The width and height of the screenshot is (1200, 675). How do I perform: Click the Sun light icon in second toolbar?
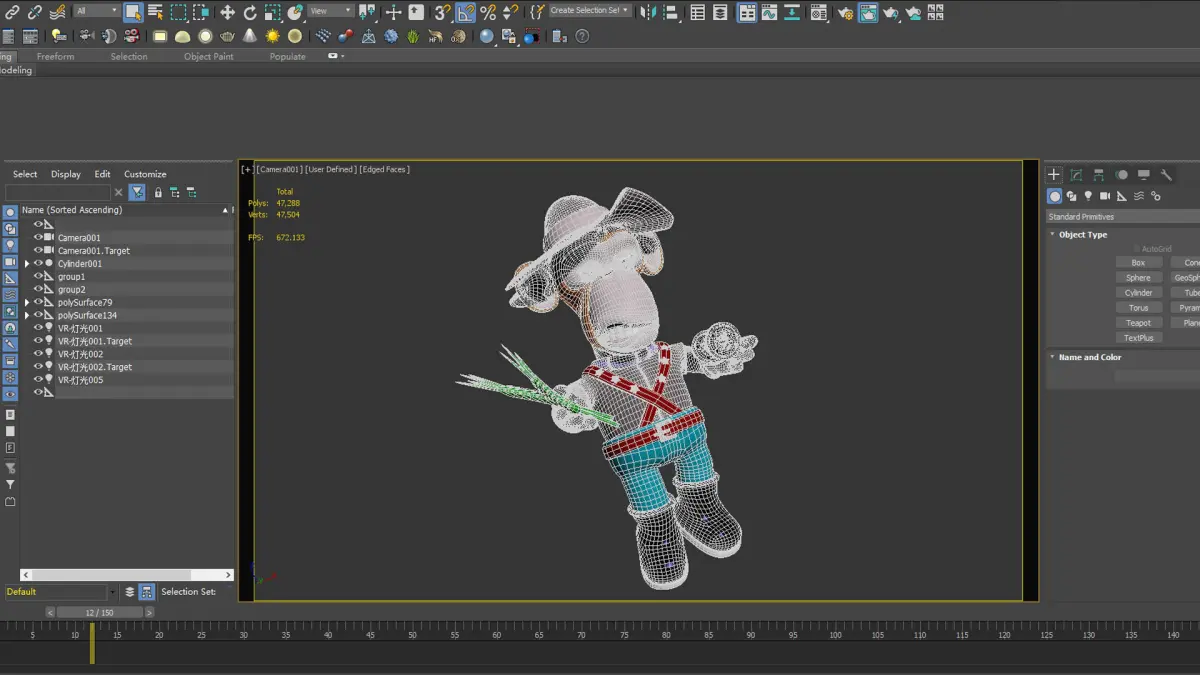pyautogui.click(x=272, y=36)
